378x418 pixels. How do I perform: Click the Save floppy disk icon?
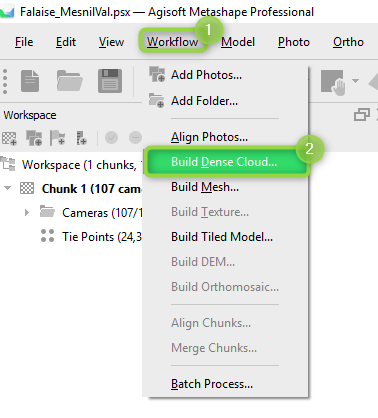tap(110, 81)
